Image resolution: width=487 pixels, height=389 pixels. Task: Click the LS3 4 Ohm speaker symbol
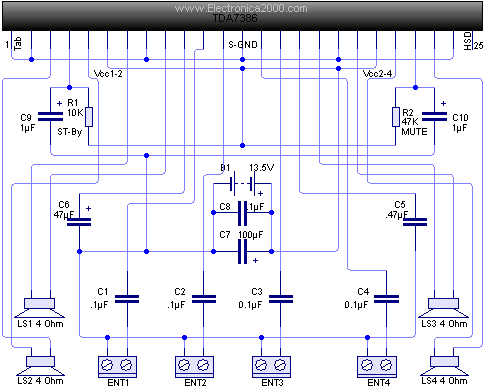pos(443,307)
